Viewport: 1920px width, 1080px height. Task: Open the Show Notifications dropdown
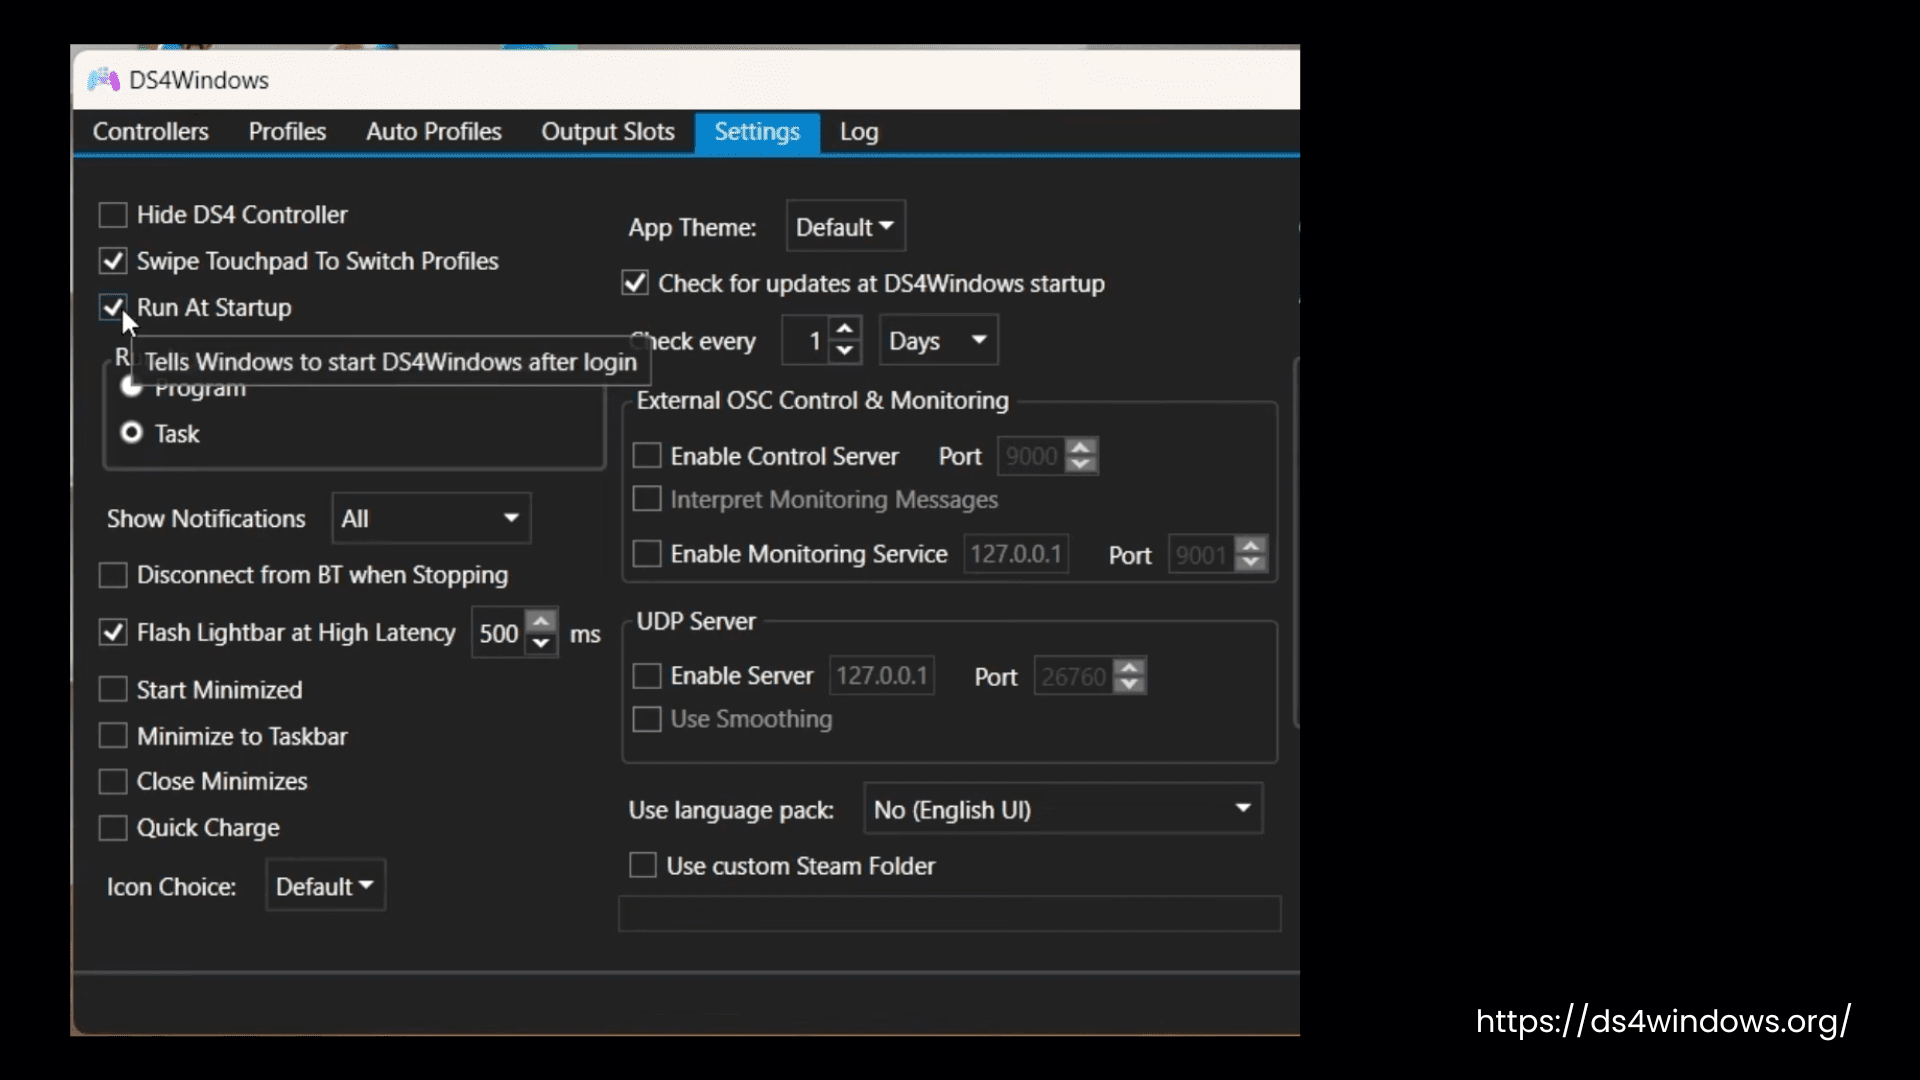pos(431,518)
